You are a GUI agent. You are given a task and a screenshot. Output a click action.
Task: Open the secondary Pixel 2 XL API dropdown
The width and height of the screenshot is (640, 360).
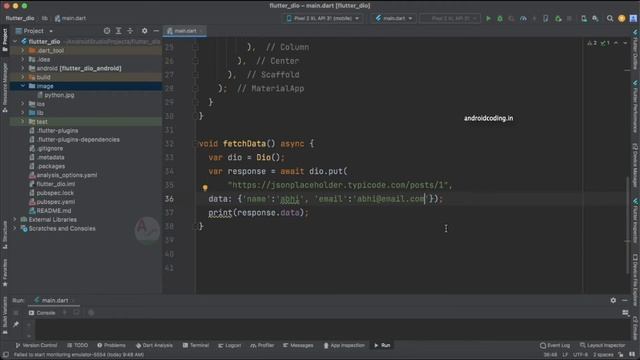(450, 18)
